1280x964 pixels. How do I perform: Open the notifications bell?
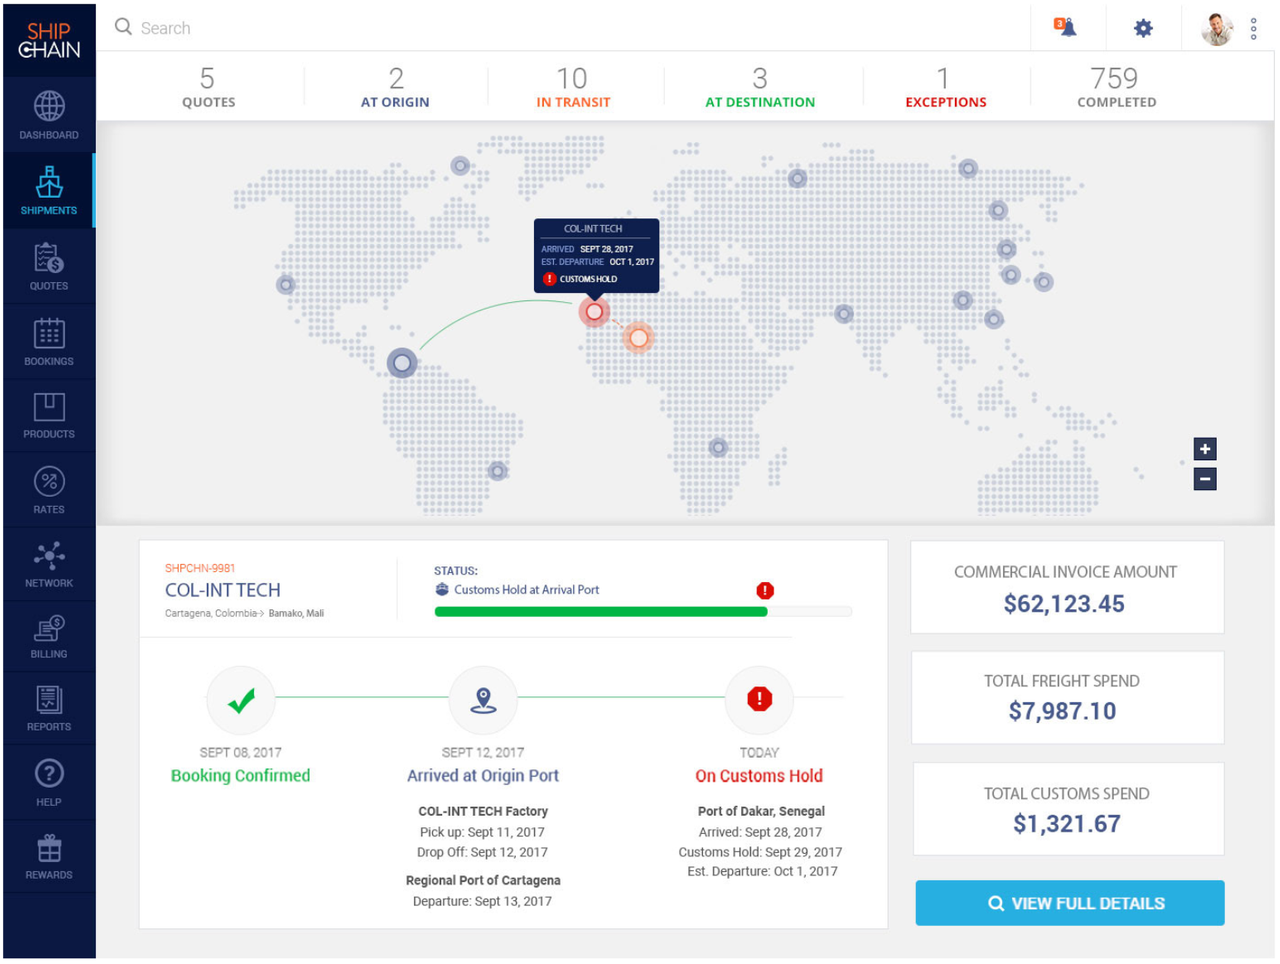(x=1065, y=27)
